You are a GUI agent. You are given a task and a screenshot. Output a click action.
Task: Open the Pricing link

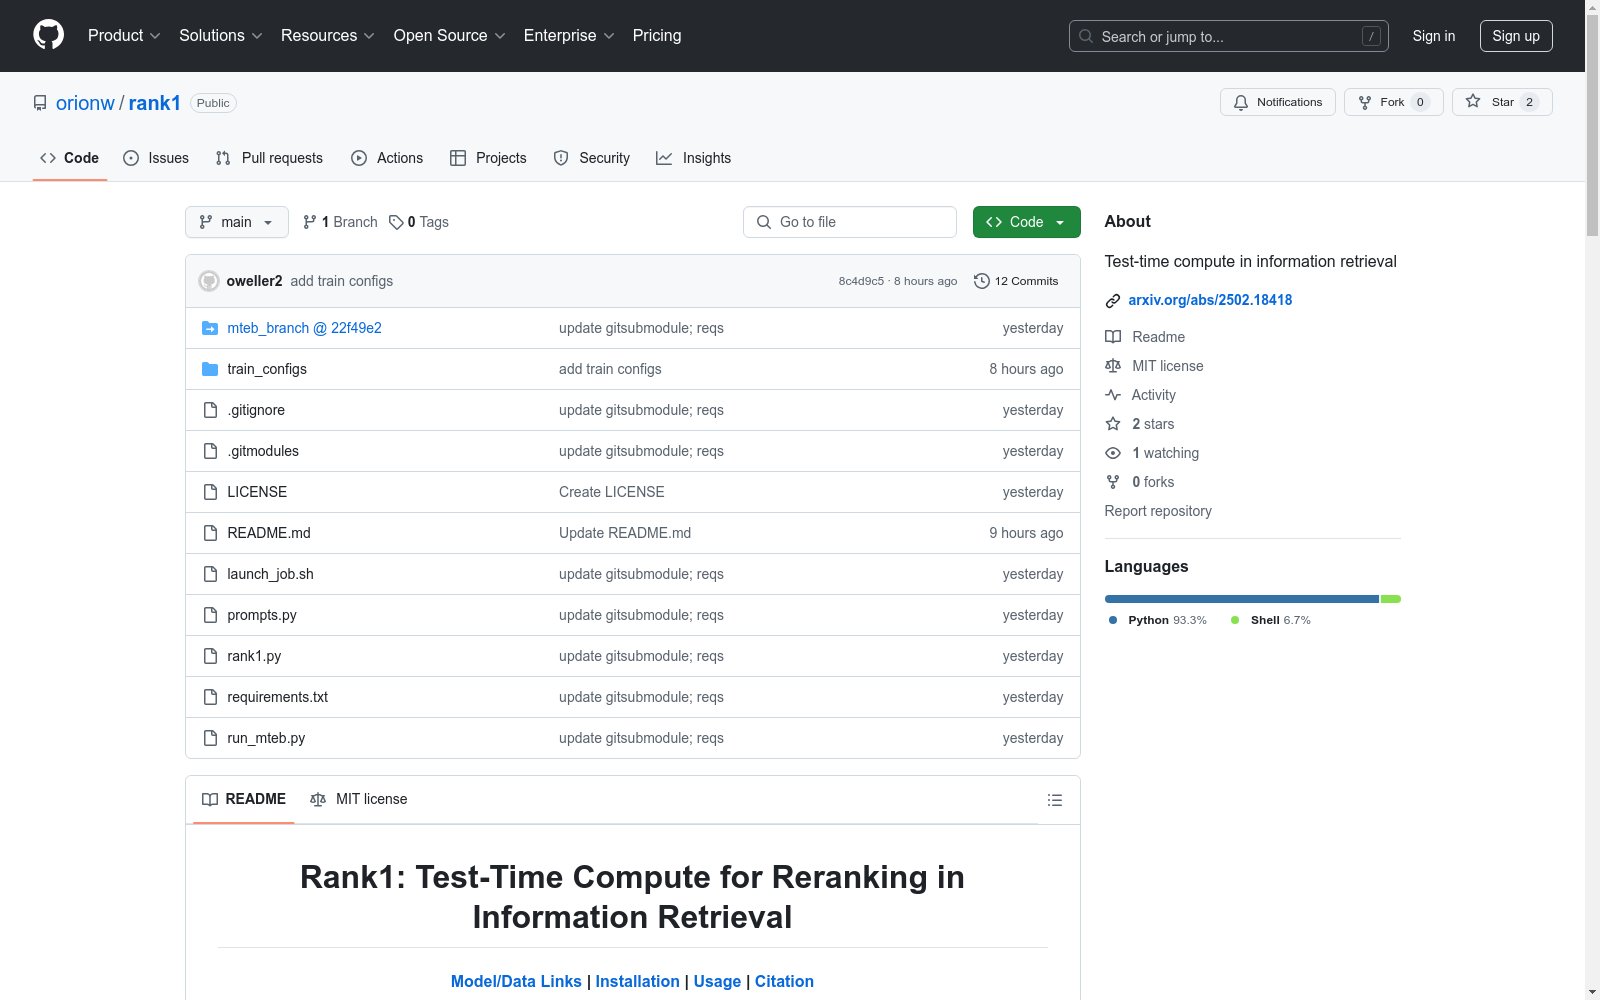657,36
